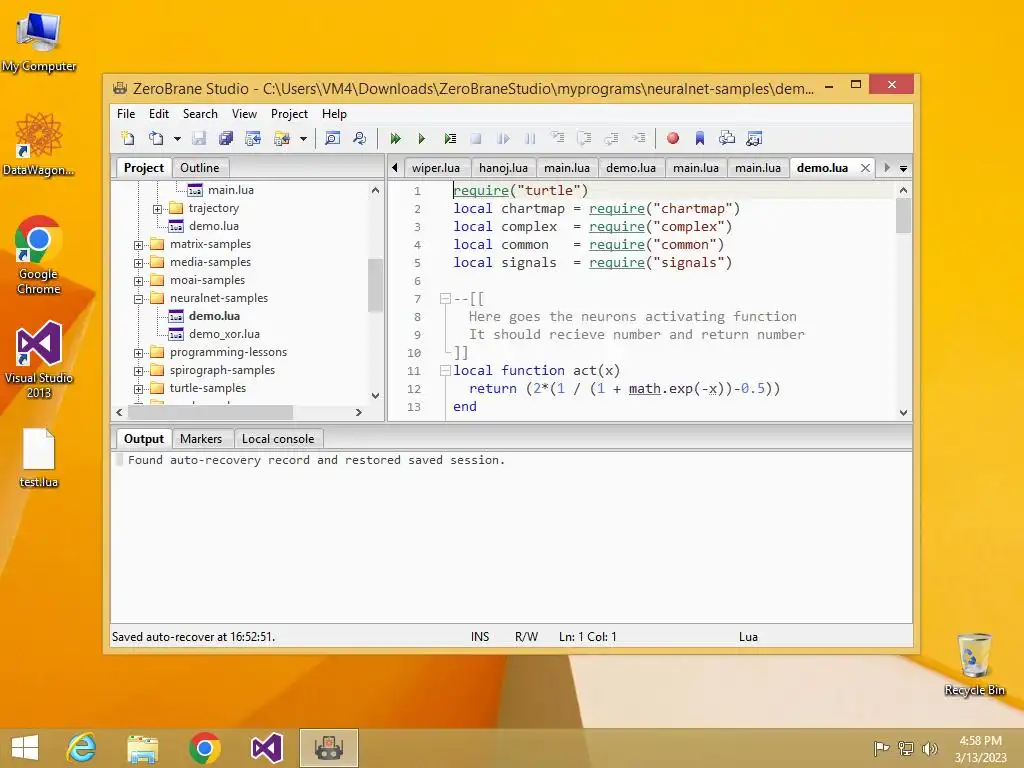Click the Break pause toolbar icon
Image resolution: width=1024 pixels, height=768 pixels.
pos(530,138)
